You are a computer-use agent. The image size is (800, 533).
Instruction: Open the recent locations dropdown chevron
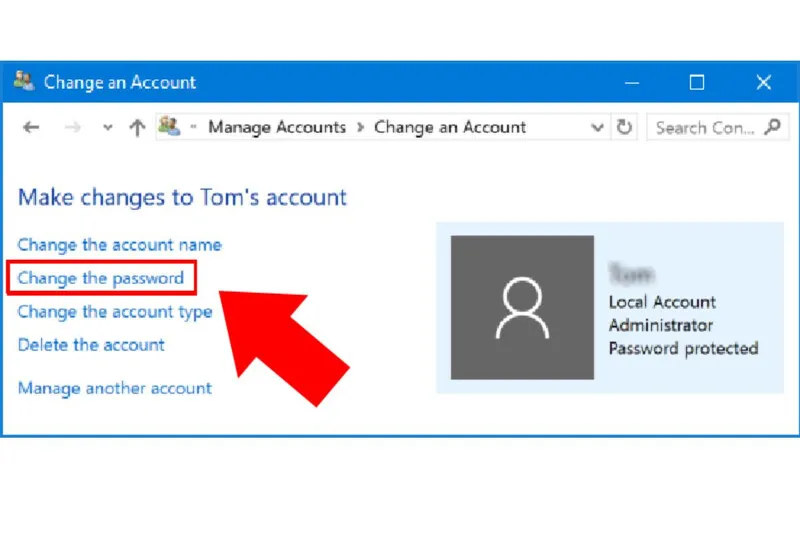pyautogui.click(x=107, y=128)
